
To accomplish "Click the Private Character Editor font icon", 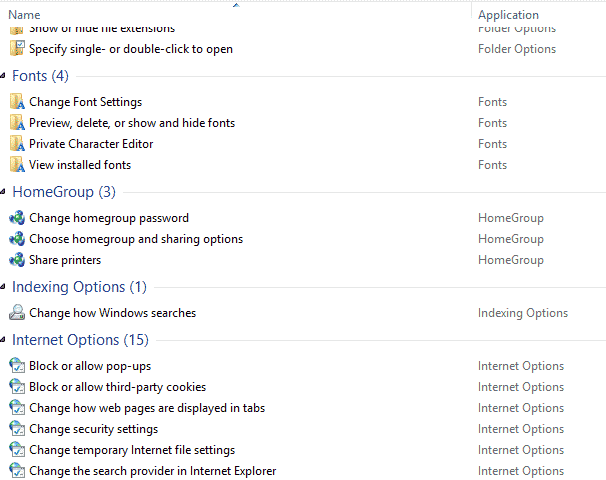I will [16, 144].
